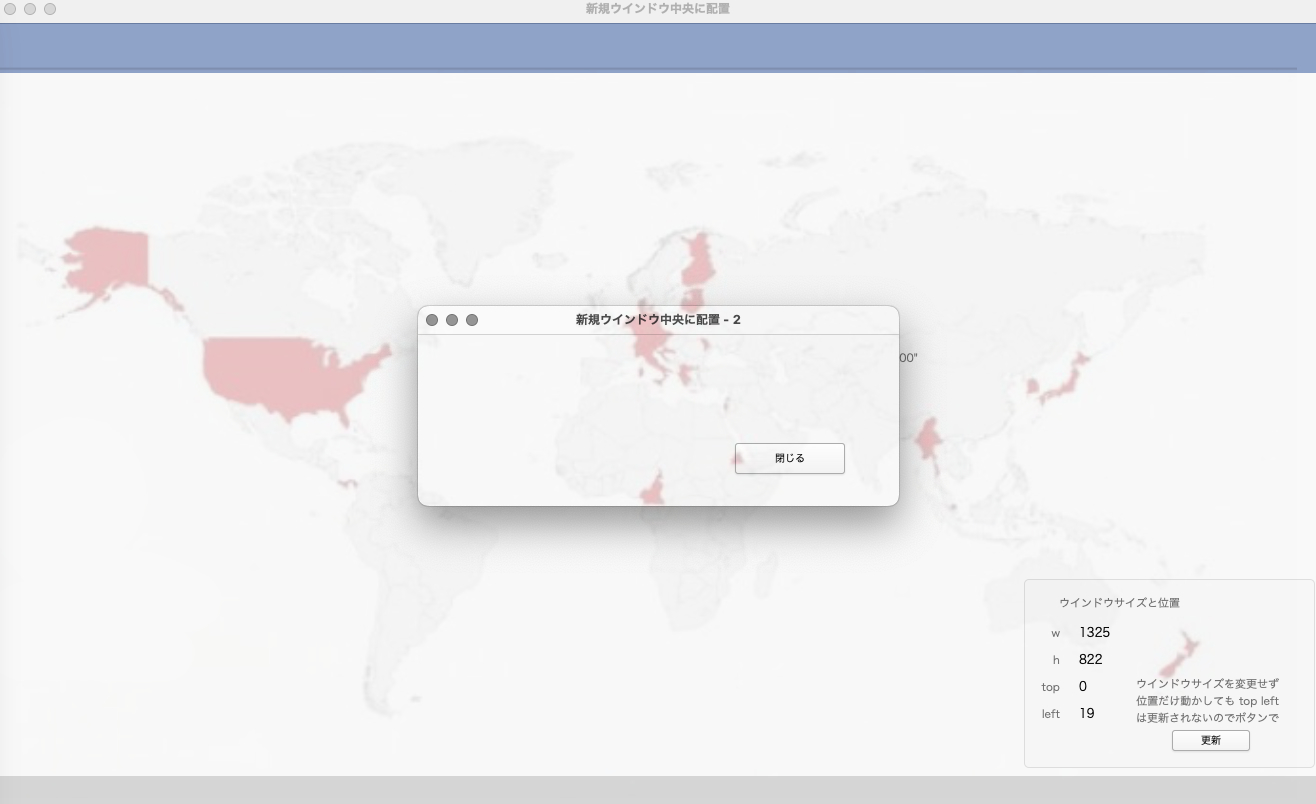Select the left value field showing 19
The height and width of the screenshot is (804, 1316).
point(1087,713)
